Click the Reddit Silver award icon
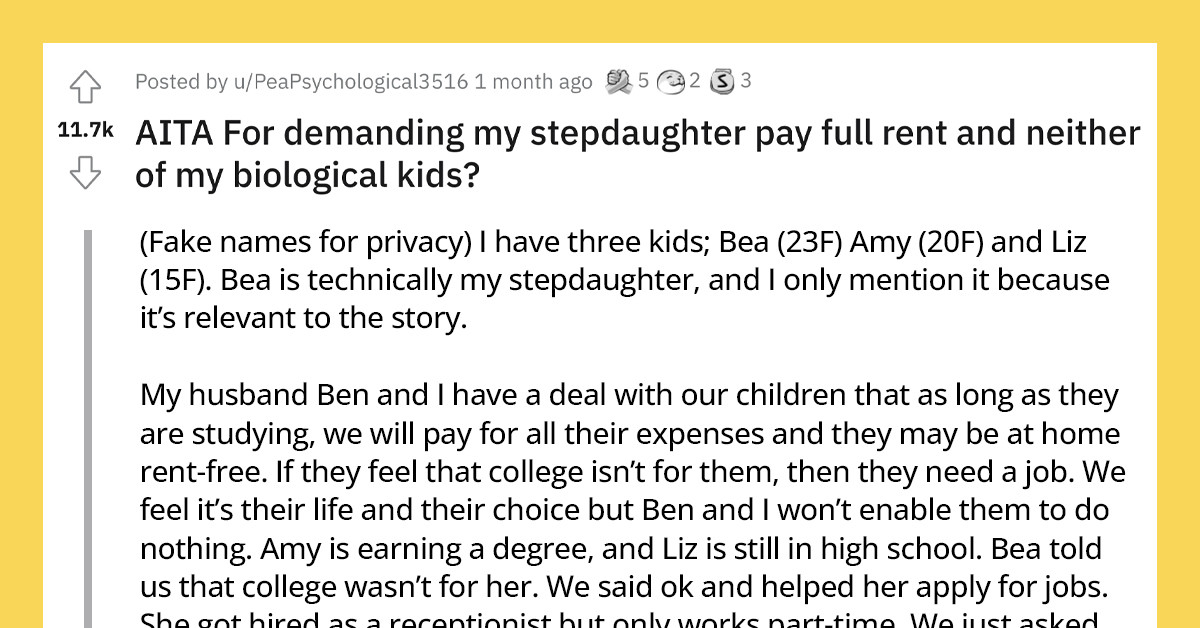The width and height of the screenshot is (1200, 628). point(722,82)
